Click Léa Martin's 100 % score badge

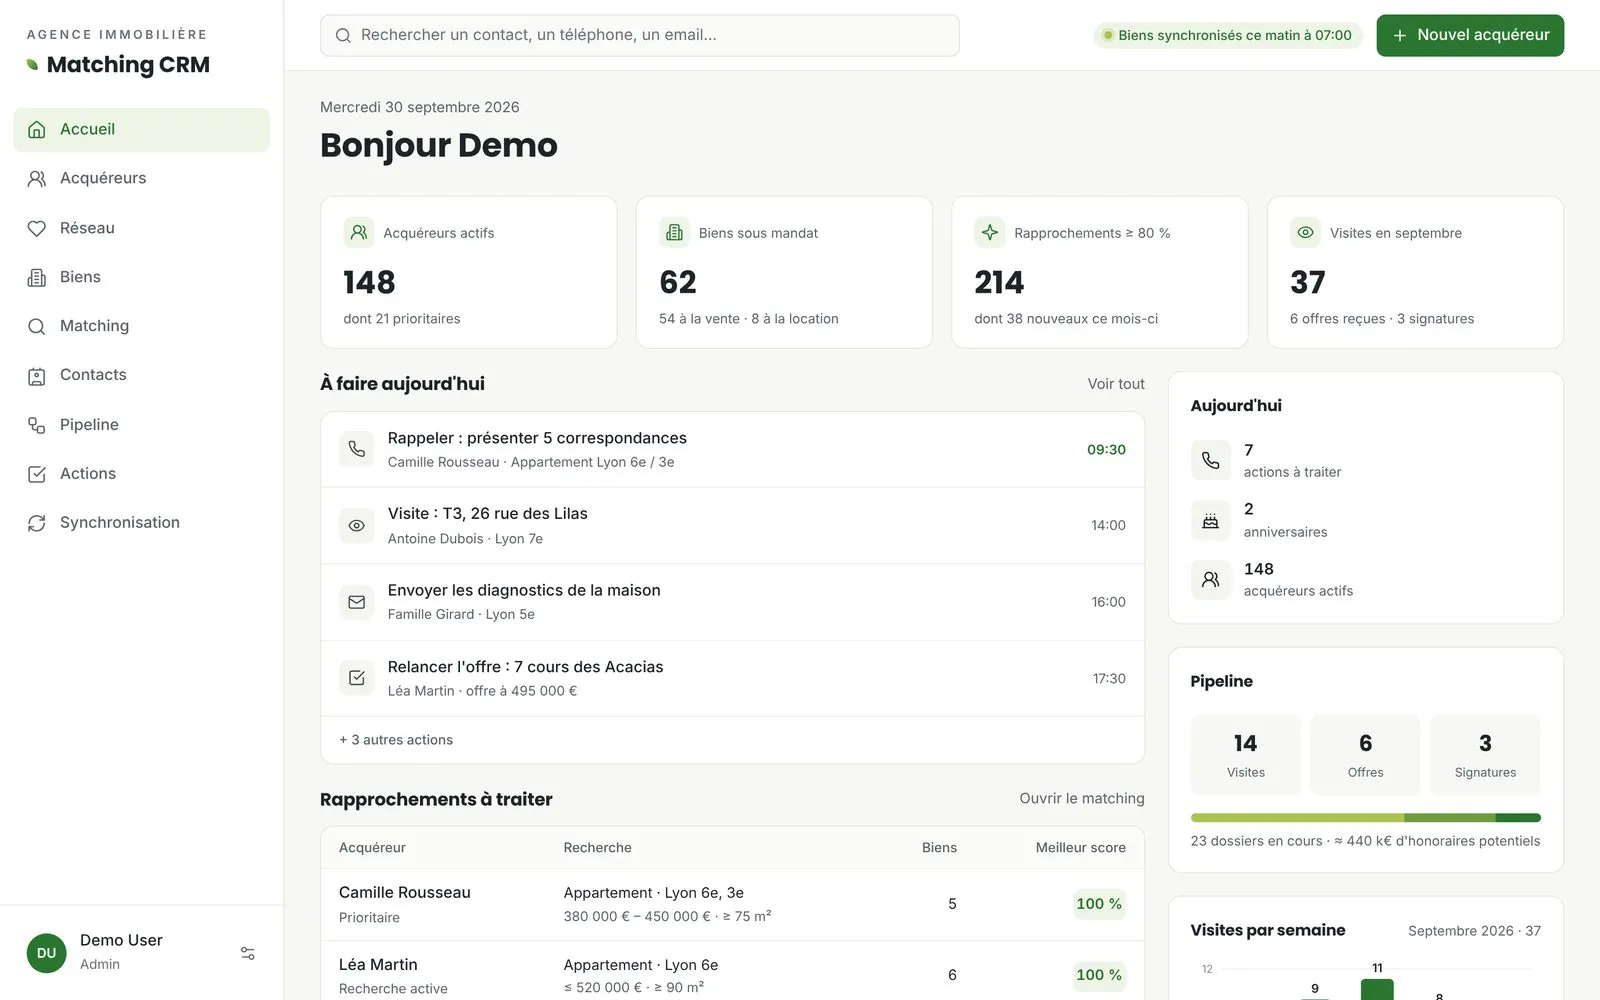pos(1099,975)
